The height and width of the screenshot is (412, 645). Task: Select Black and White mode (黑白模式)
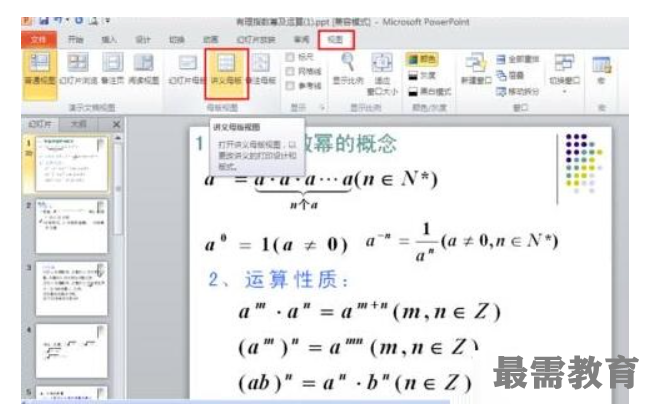tap(429, 92)
